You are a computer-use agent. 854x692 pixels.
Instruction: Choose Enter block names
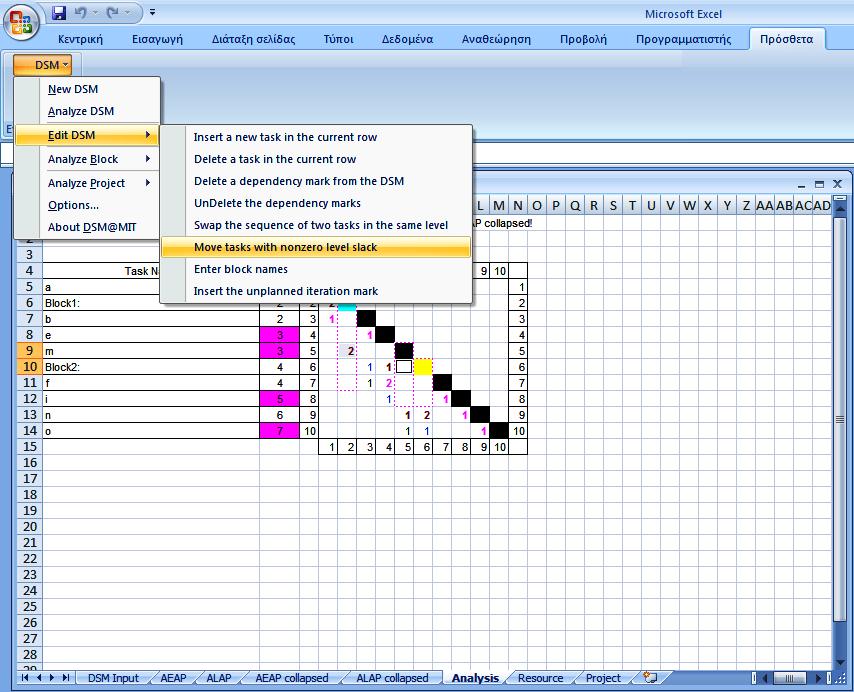pos(316,269)
